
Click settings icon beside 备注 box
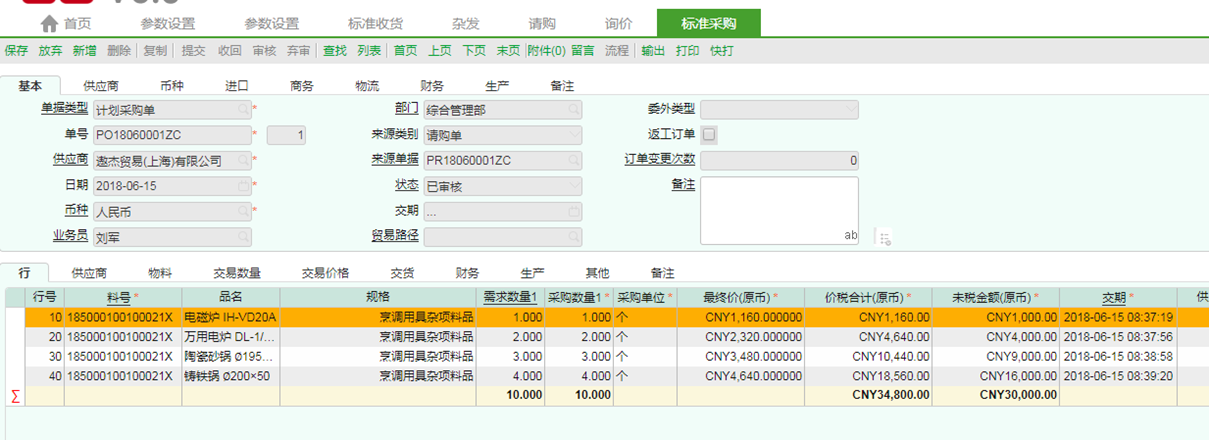884,237
